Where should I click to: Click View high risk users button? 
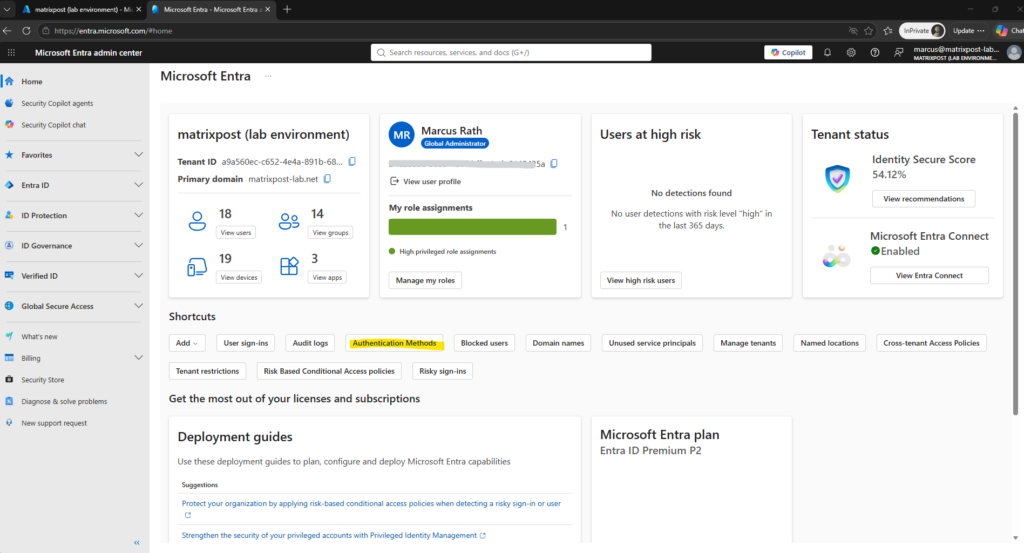641,280
